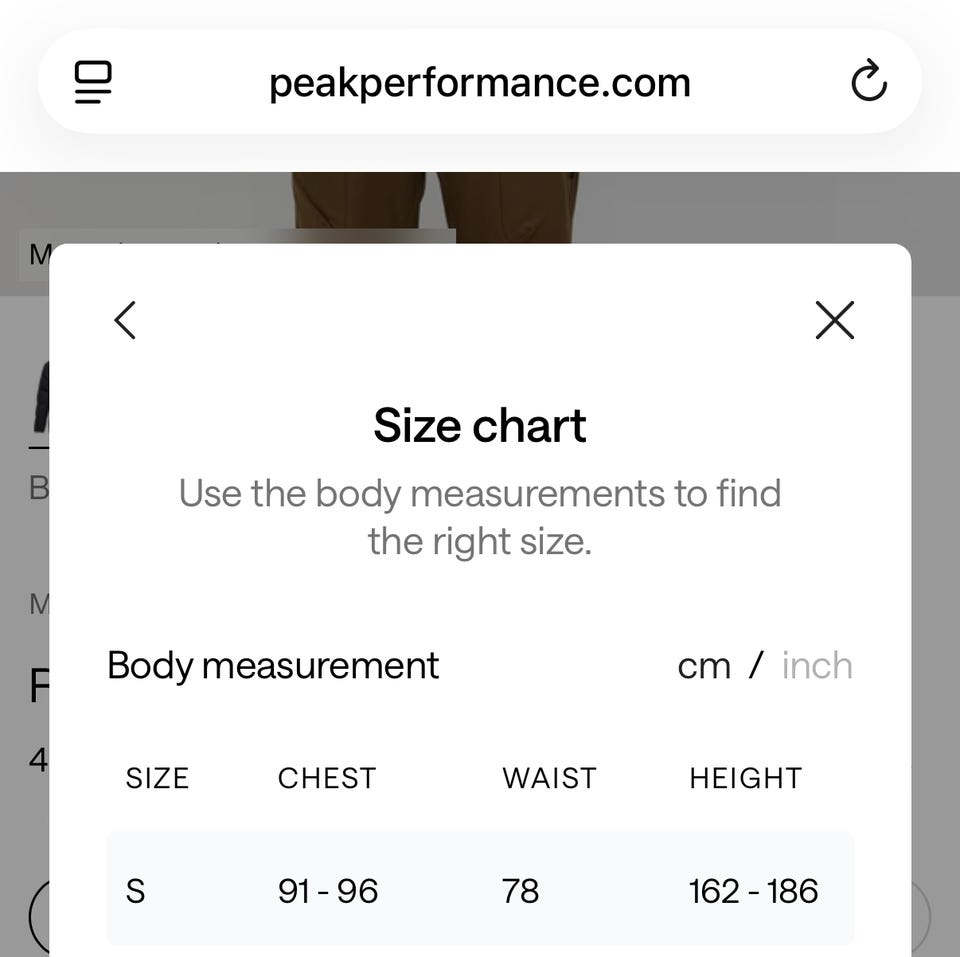960x957 pixels.
Task: Click the 162 - 186 height value
Action: [753, 890]
